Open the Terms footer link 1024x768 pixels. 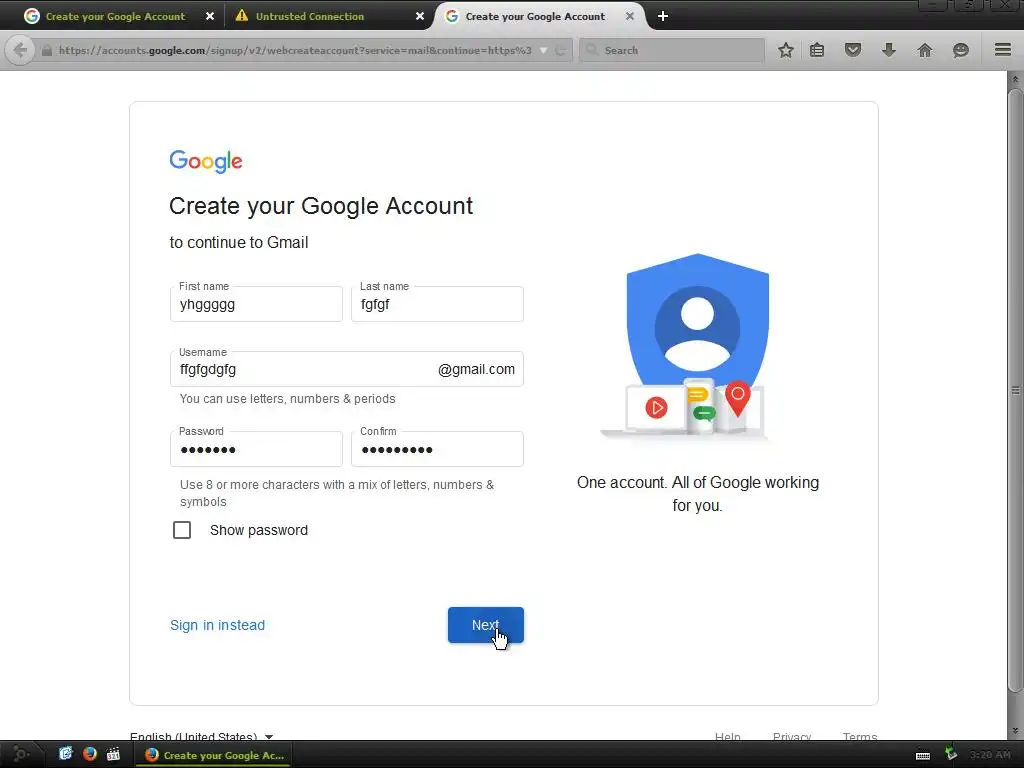coord(859,737)
